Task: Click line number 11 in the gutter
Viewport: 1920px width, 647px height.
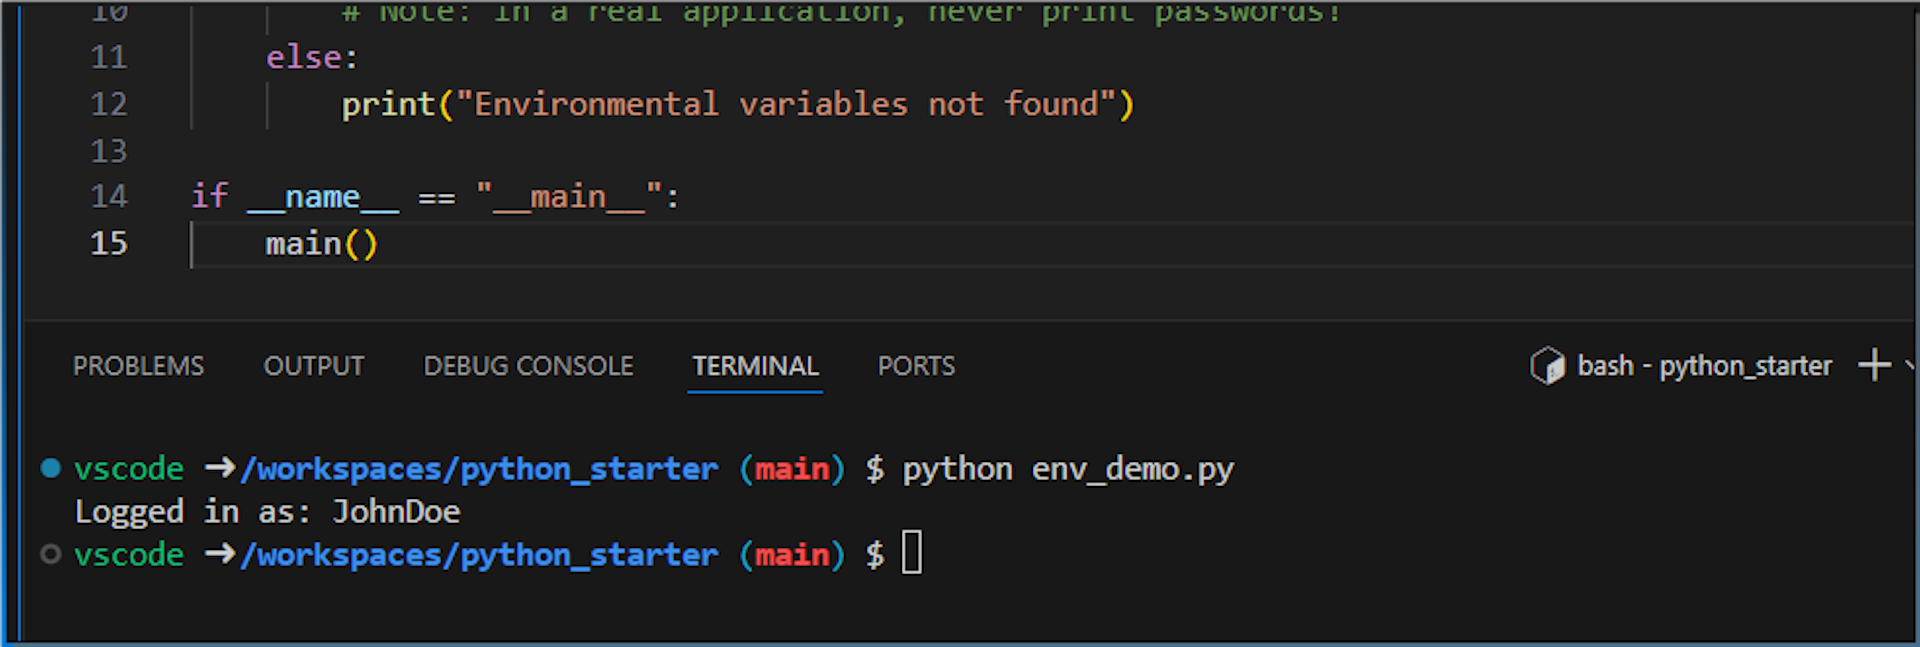Action: (109, 57)
